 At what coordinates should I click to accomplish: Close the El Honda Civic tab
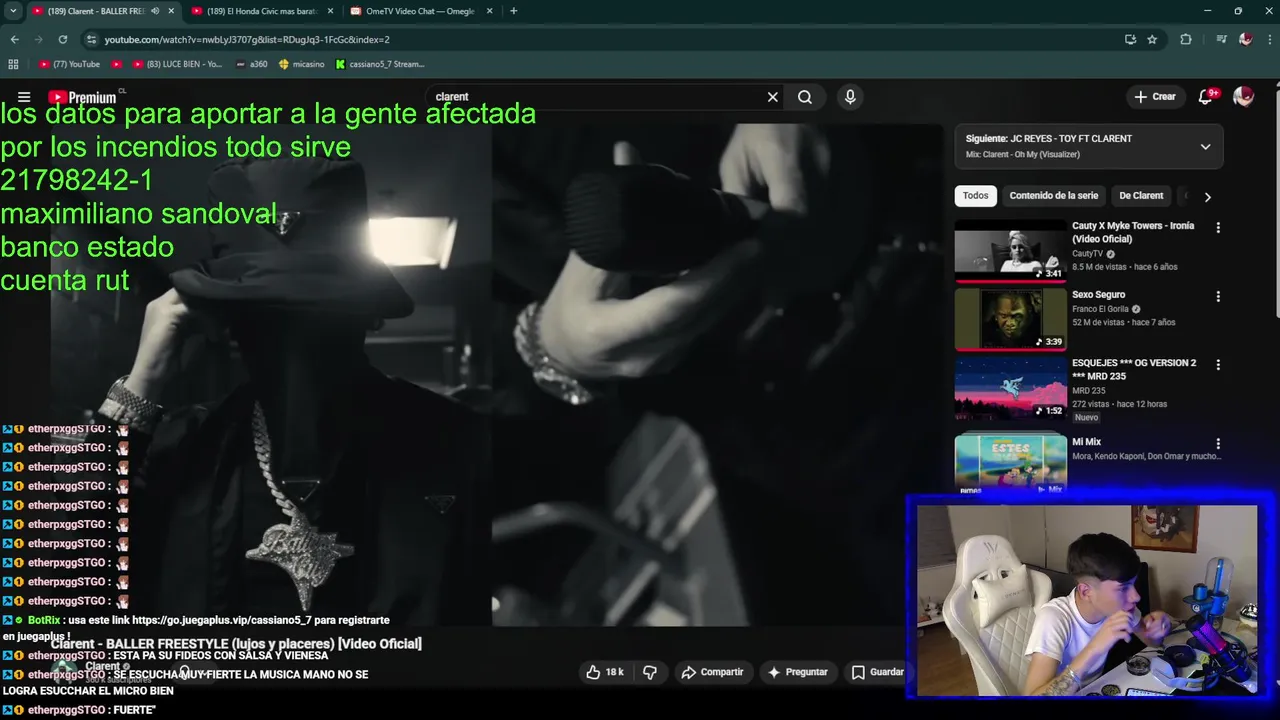[330, 11]
